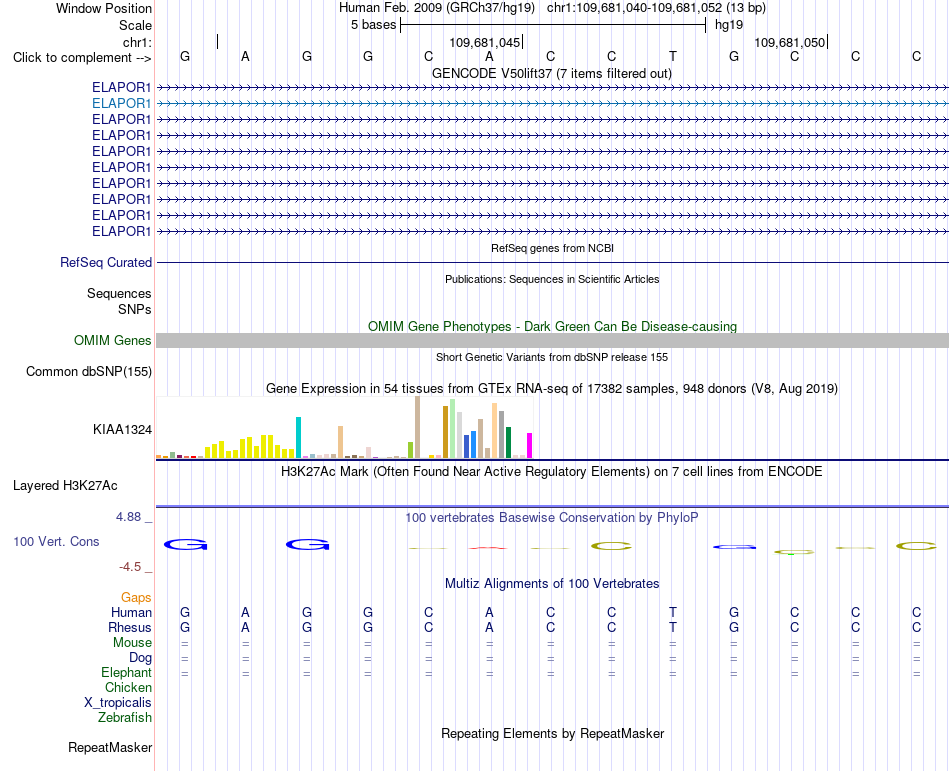The image size is (950, 771).
Task: Click the '5 bases' scale bar label
Action: tap(373, 25)
